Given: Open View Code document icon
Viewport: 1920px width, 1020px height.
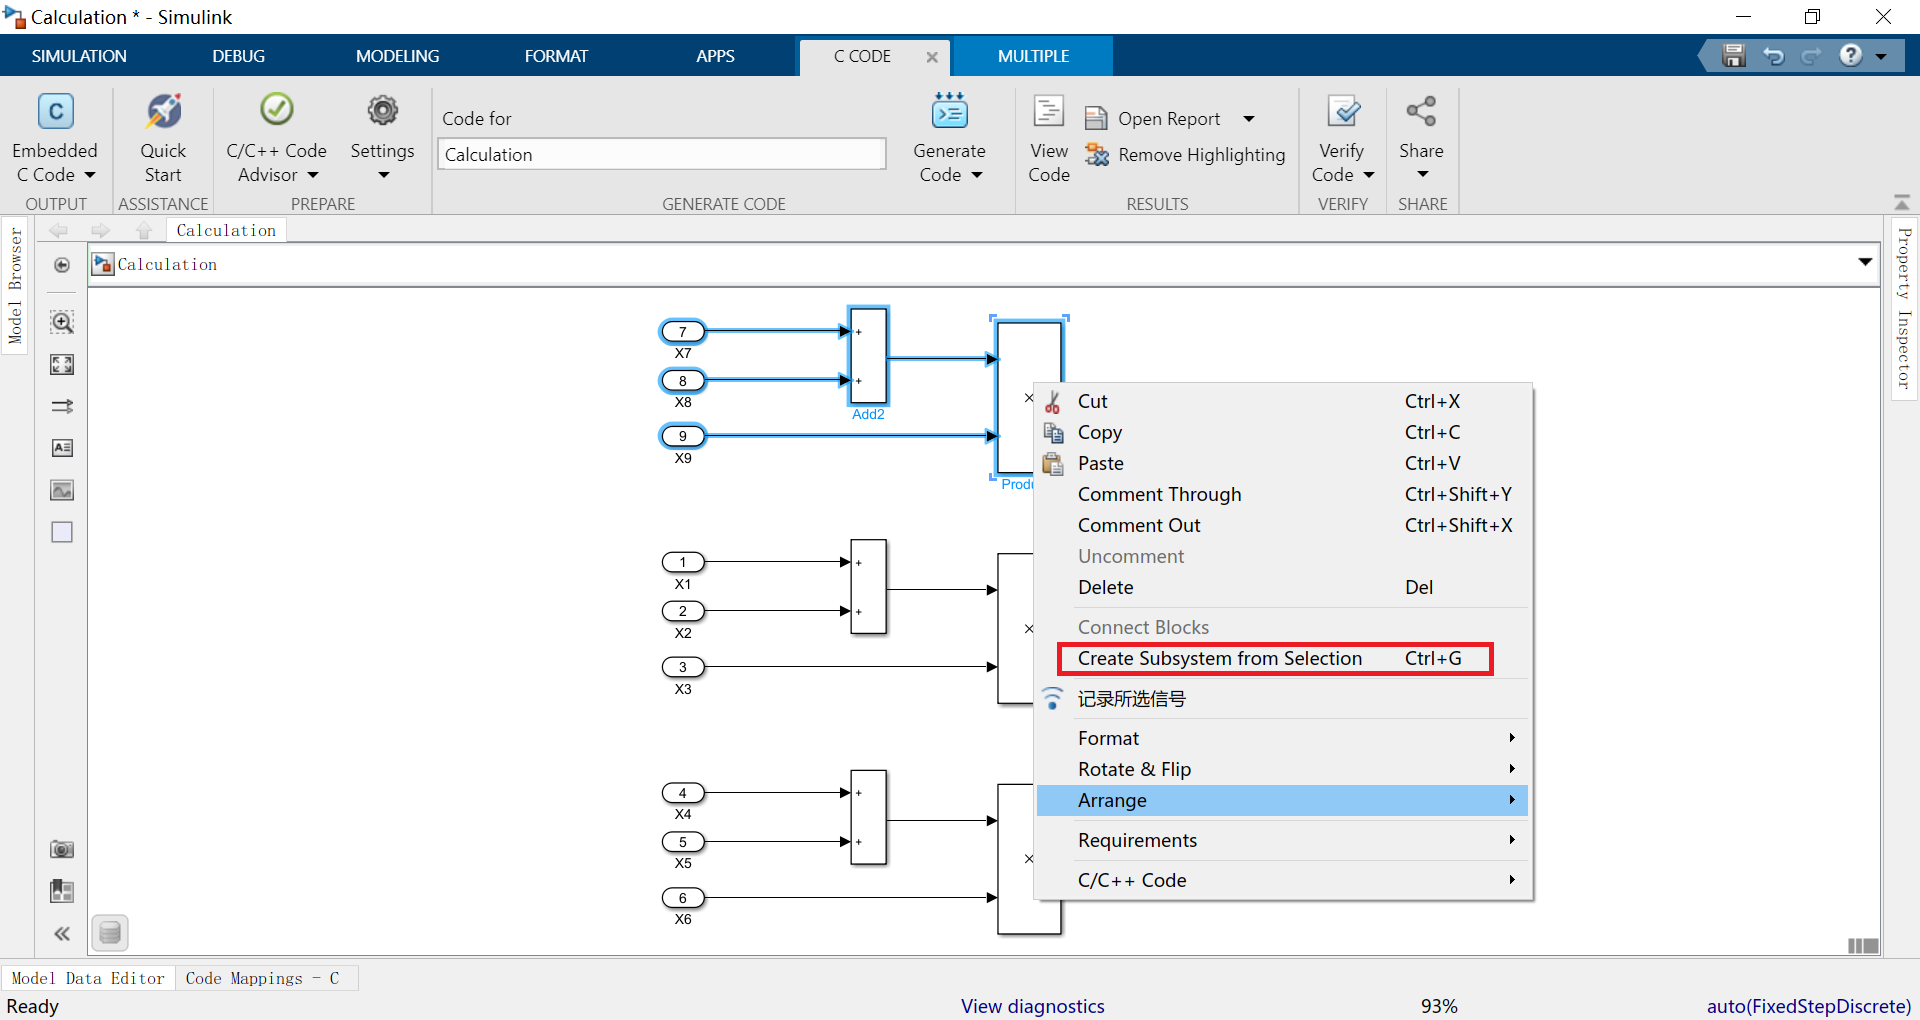Looking at the screenshot, I should click(x=1048, y=111).
